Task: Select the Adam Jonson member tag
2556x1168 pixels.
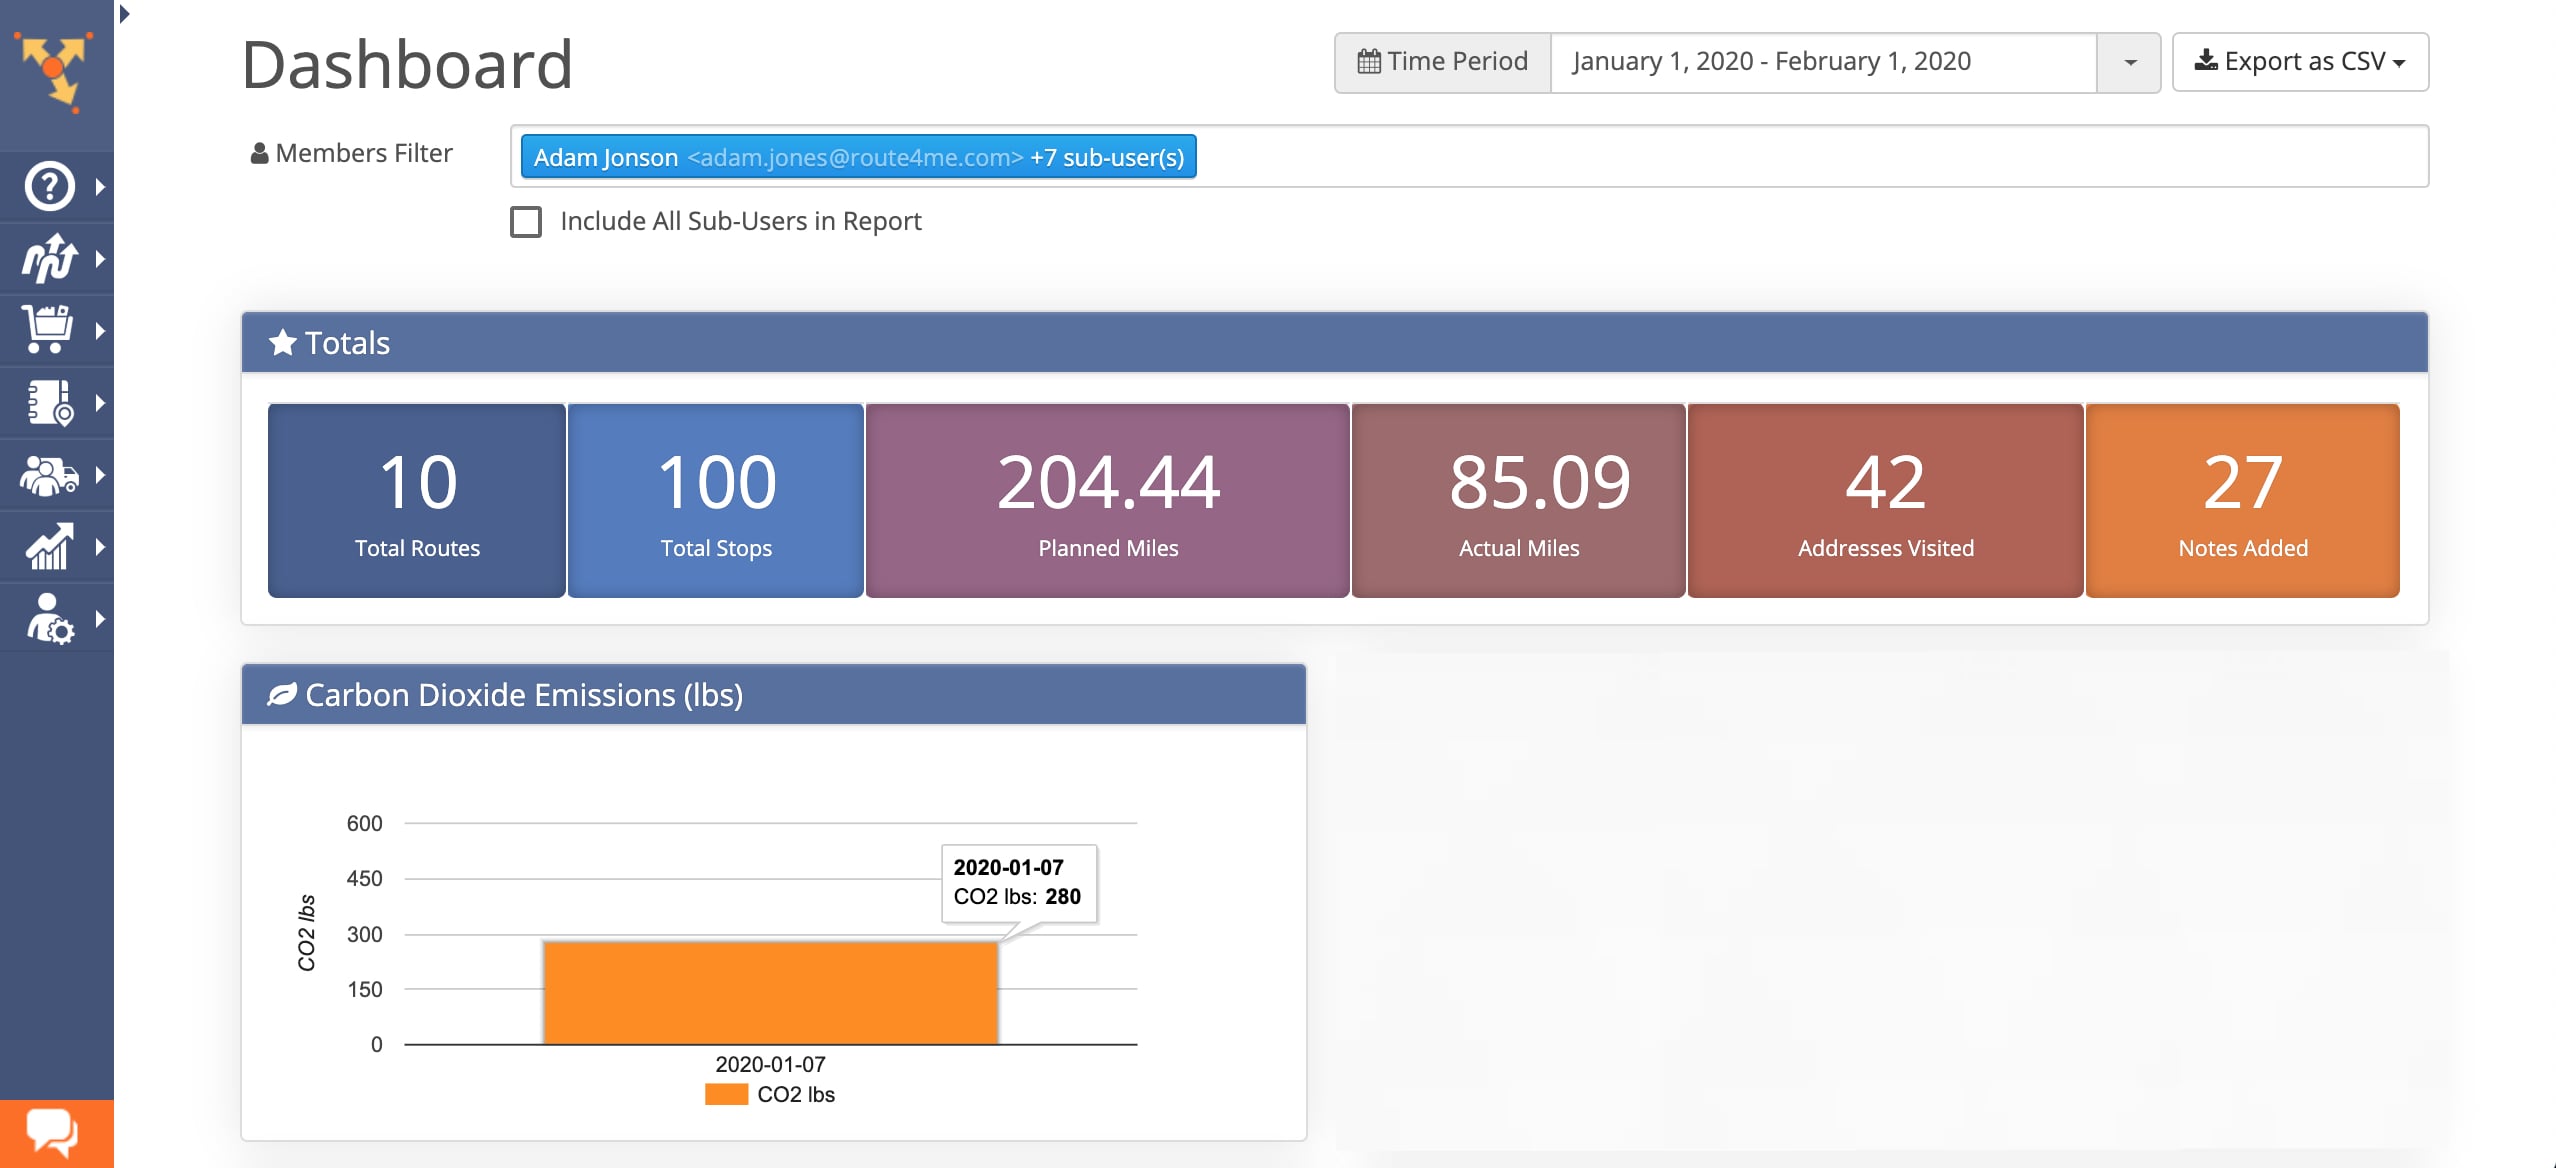Action: (x=858, y=157)
